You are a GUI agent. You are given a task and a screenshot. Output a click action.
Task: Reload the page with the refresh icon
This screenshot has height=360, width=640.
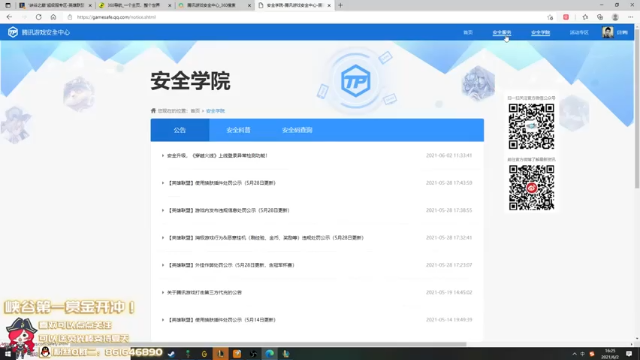[38, 17]
